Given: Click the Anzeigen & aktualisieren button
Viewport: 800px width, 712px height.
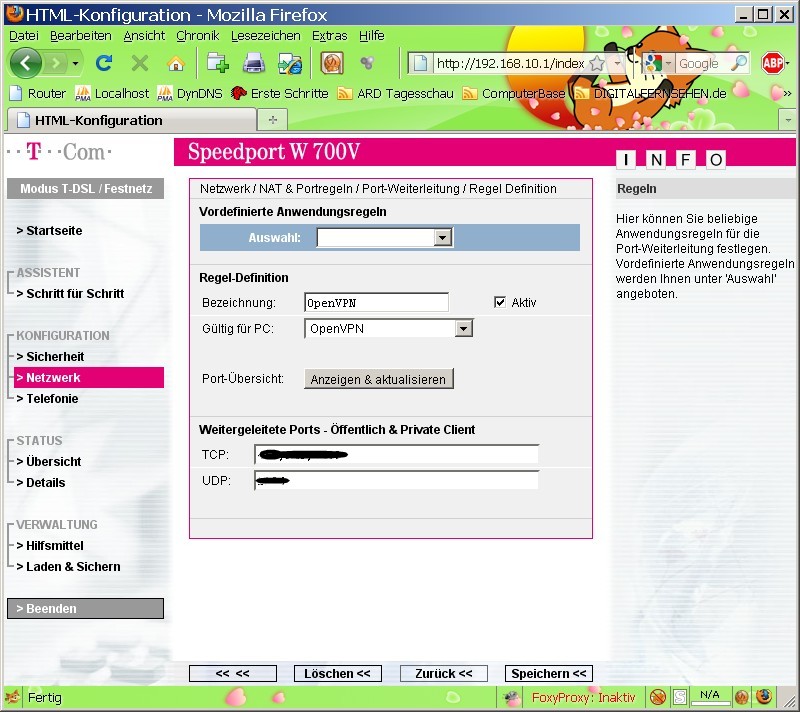Looking at the screenshot, I should 379,379.
